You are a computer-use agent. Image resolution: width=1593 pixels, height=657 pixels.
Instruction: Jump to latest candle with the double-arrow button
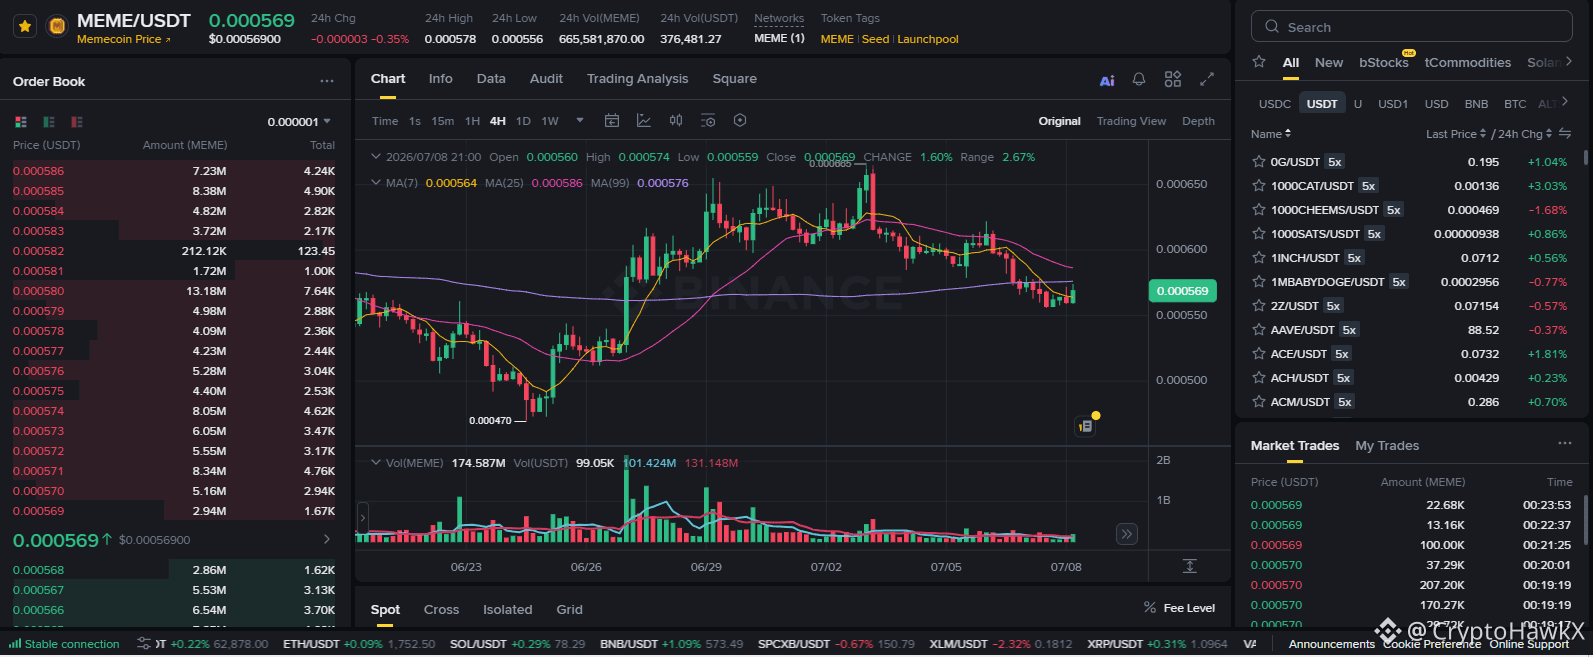(x=1127, y=534)
